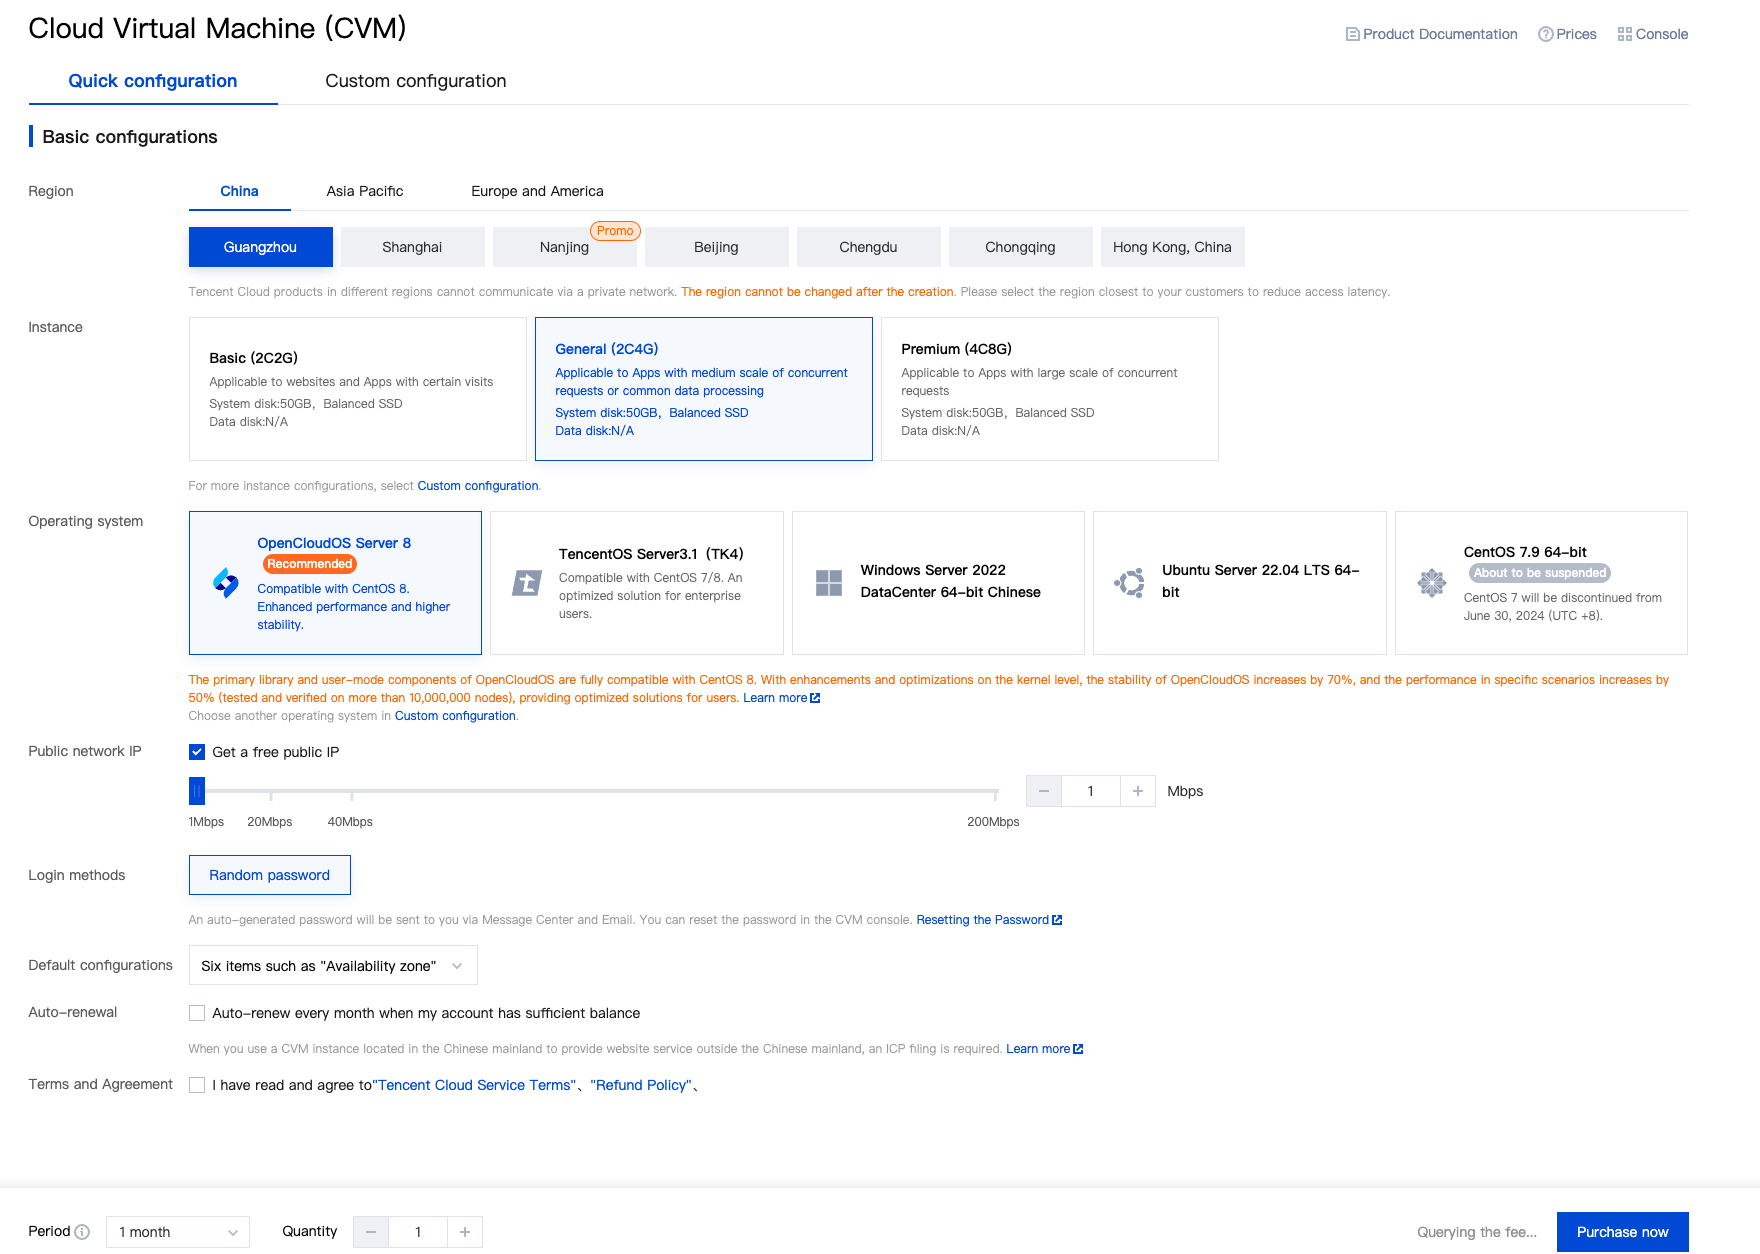1760x1254 pixels.
Task: Select Chongqing region
Action: pyautogui.click(x=1021, y=247)
